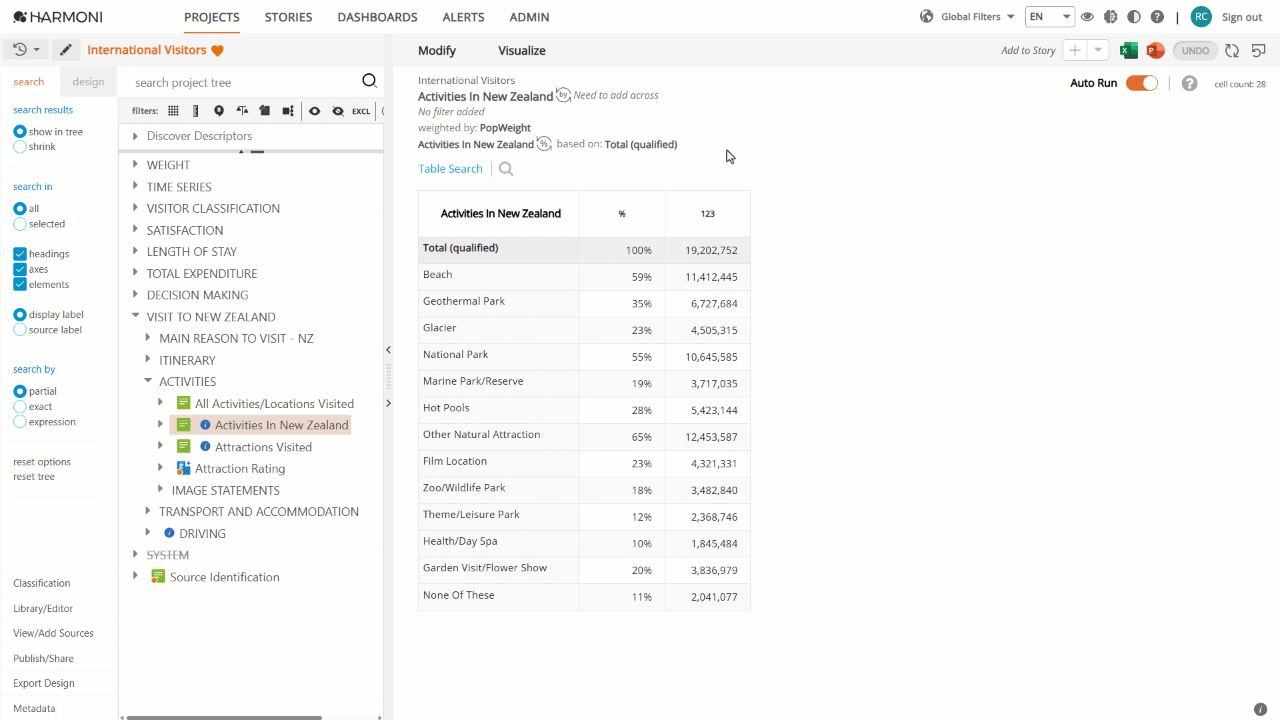Expand the Discover Descriptors node

pos(136,136)
